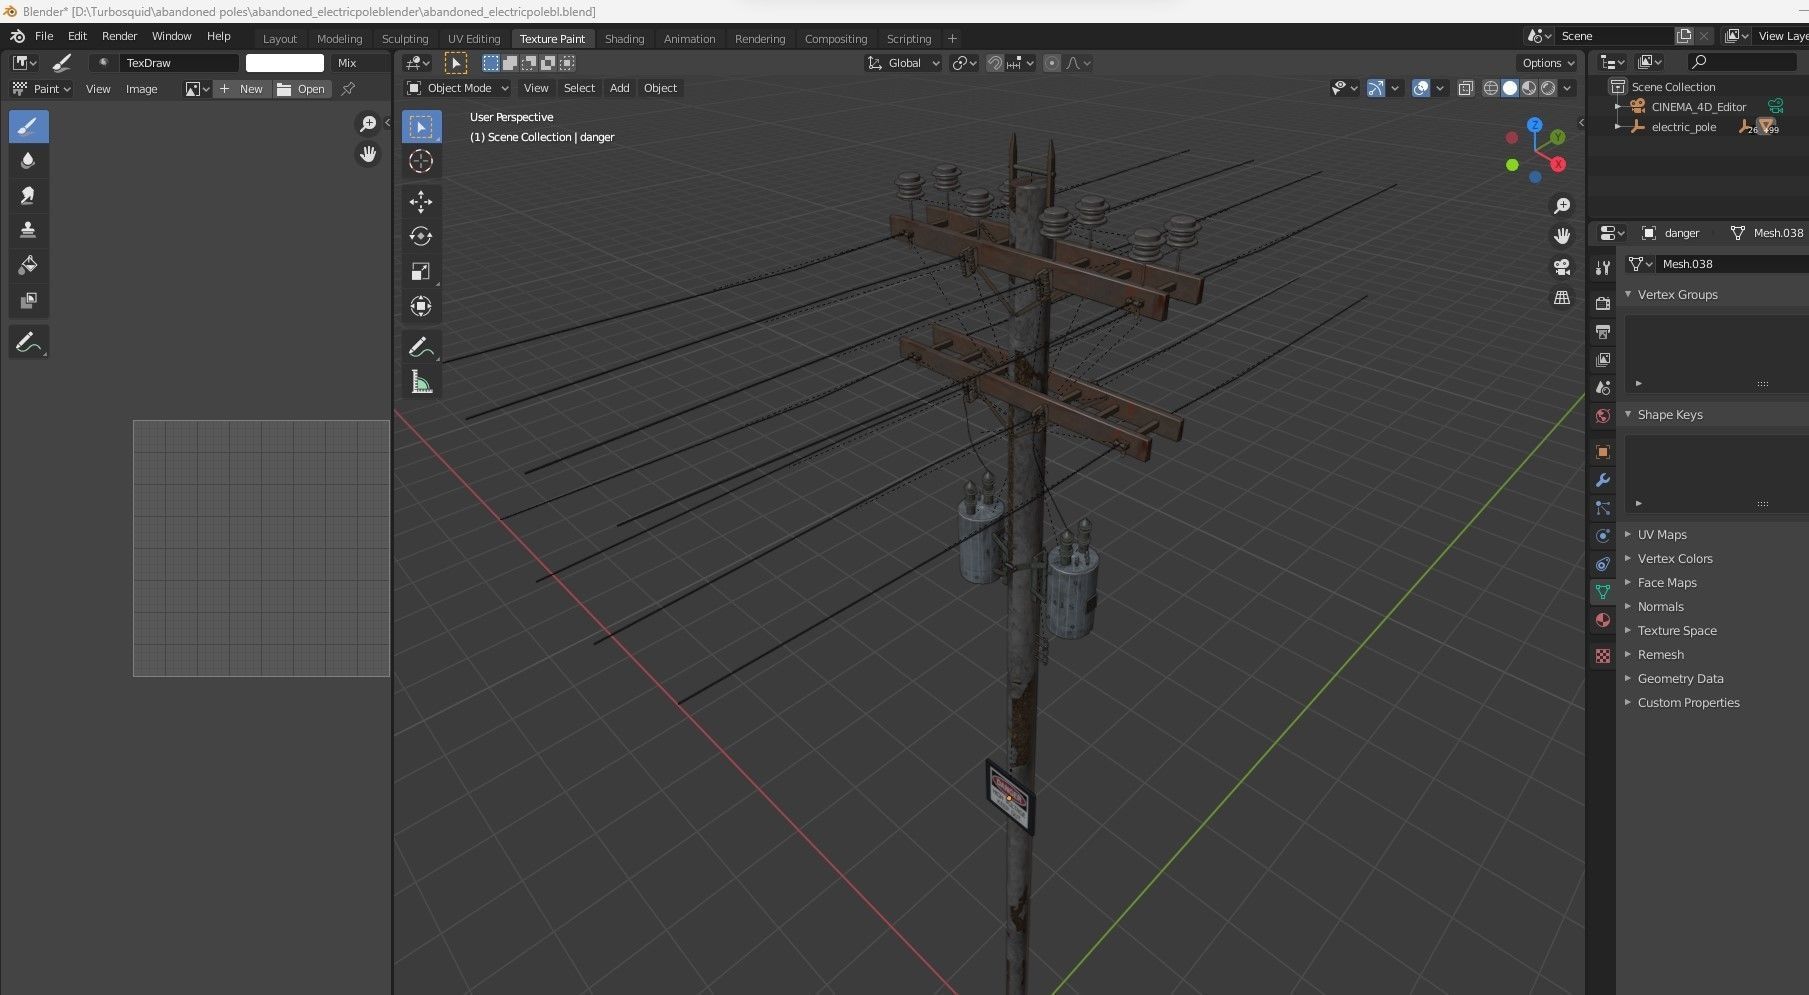Activate the 3D Cursor tool
Viewport: 1809px width, 995px height.
(x=421, y=161)
